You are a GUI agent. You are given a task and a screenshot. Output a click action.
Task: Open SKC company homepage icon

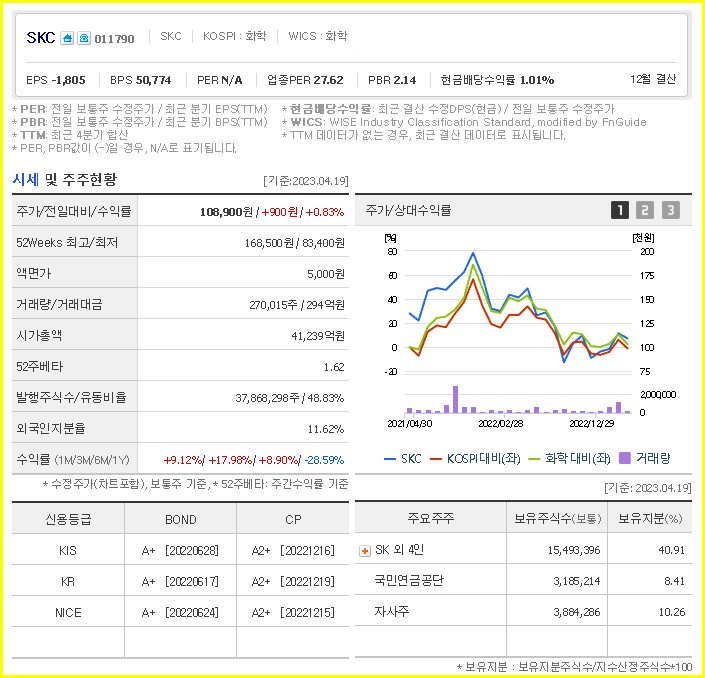point(67,38)
